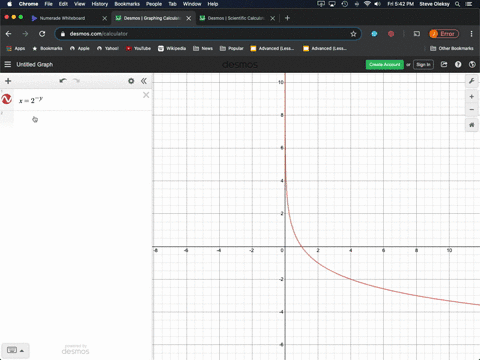
Task: Select the Desmos Graphing Calculator tab
Action: [x=152, y=18]
